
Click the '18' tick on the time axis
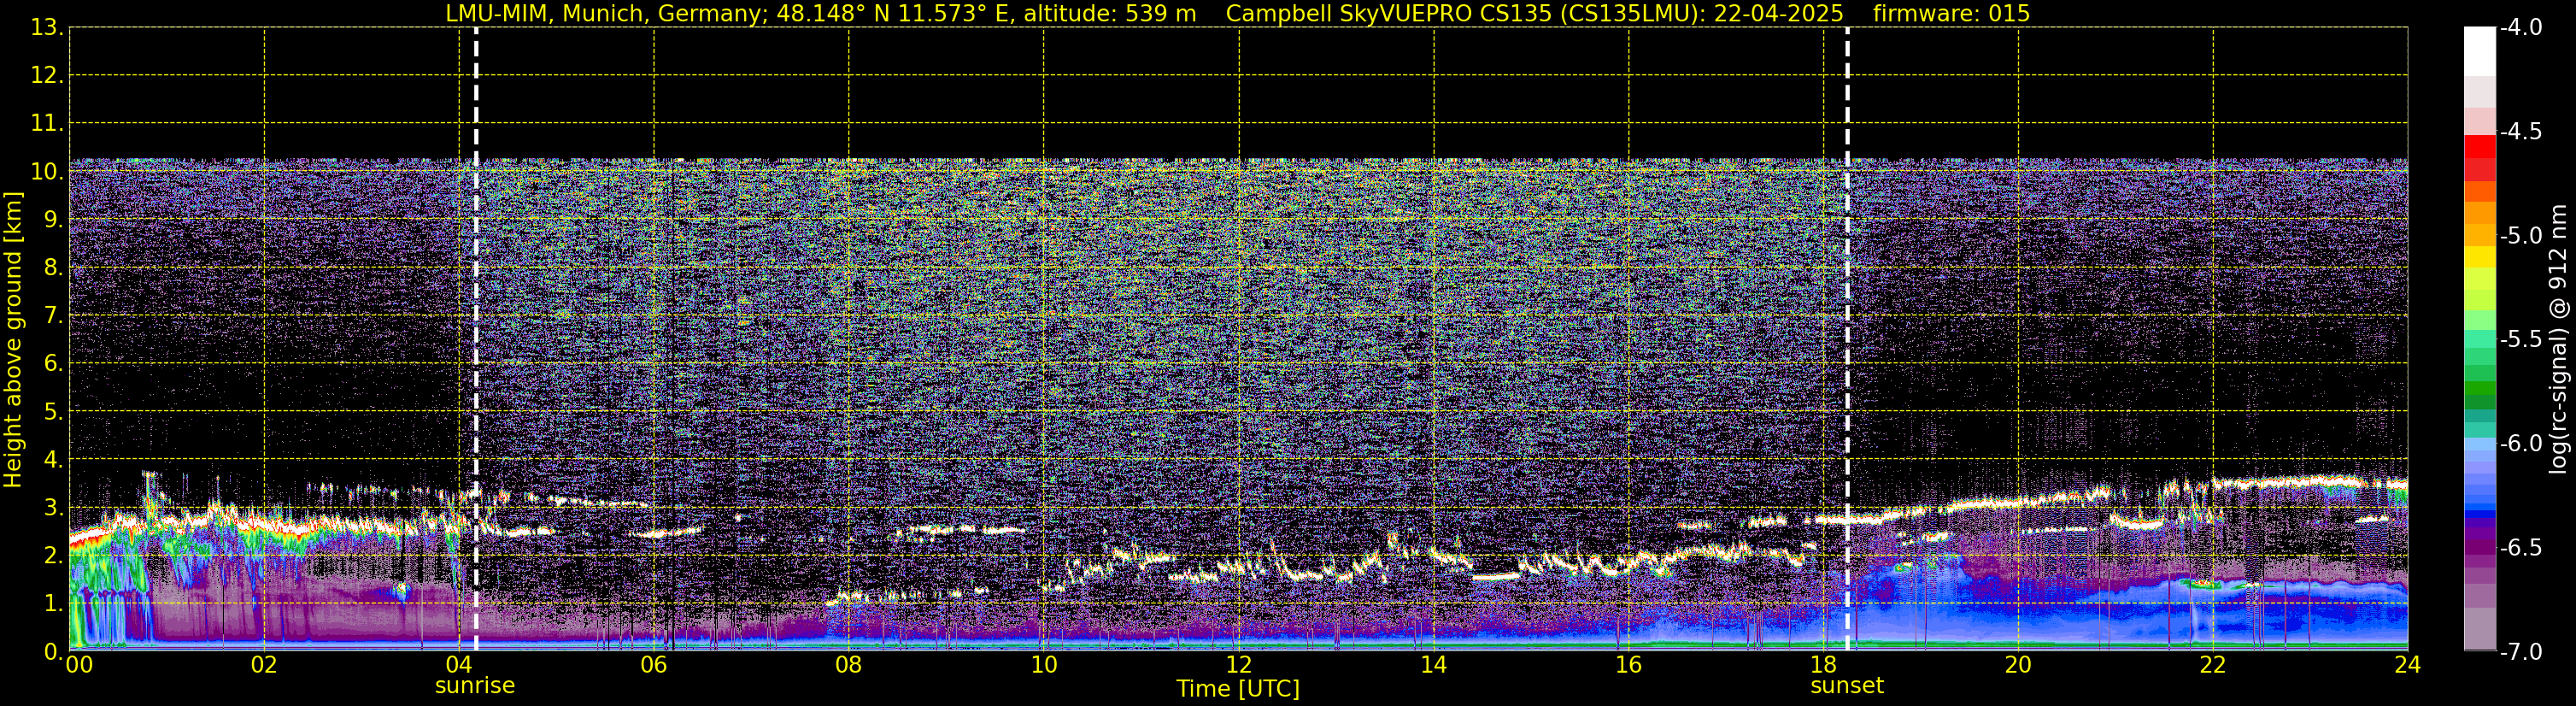tap(1823, 665)
